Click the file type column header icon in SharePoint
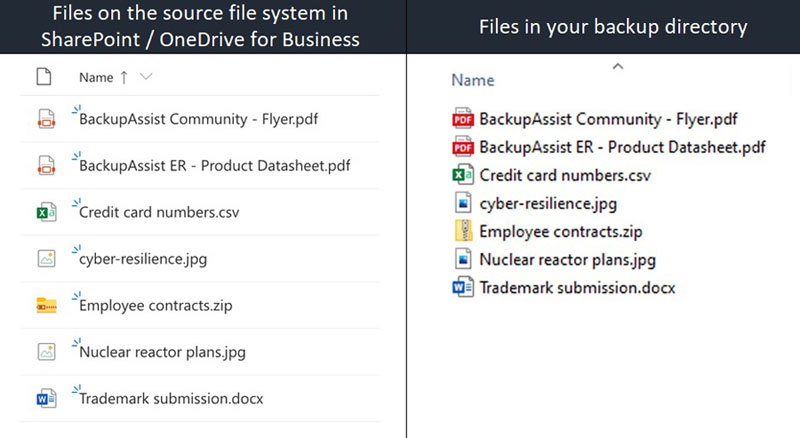800x438 pixels. 44,77
